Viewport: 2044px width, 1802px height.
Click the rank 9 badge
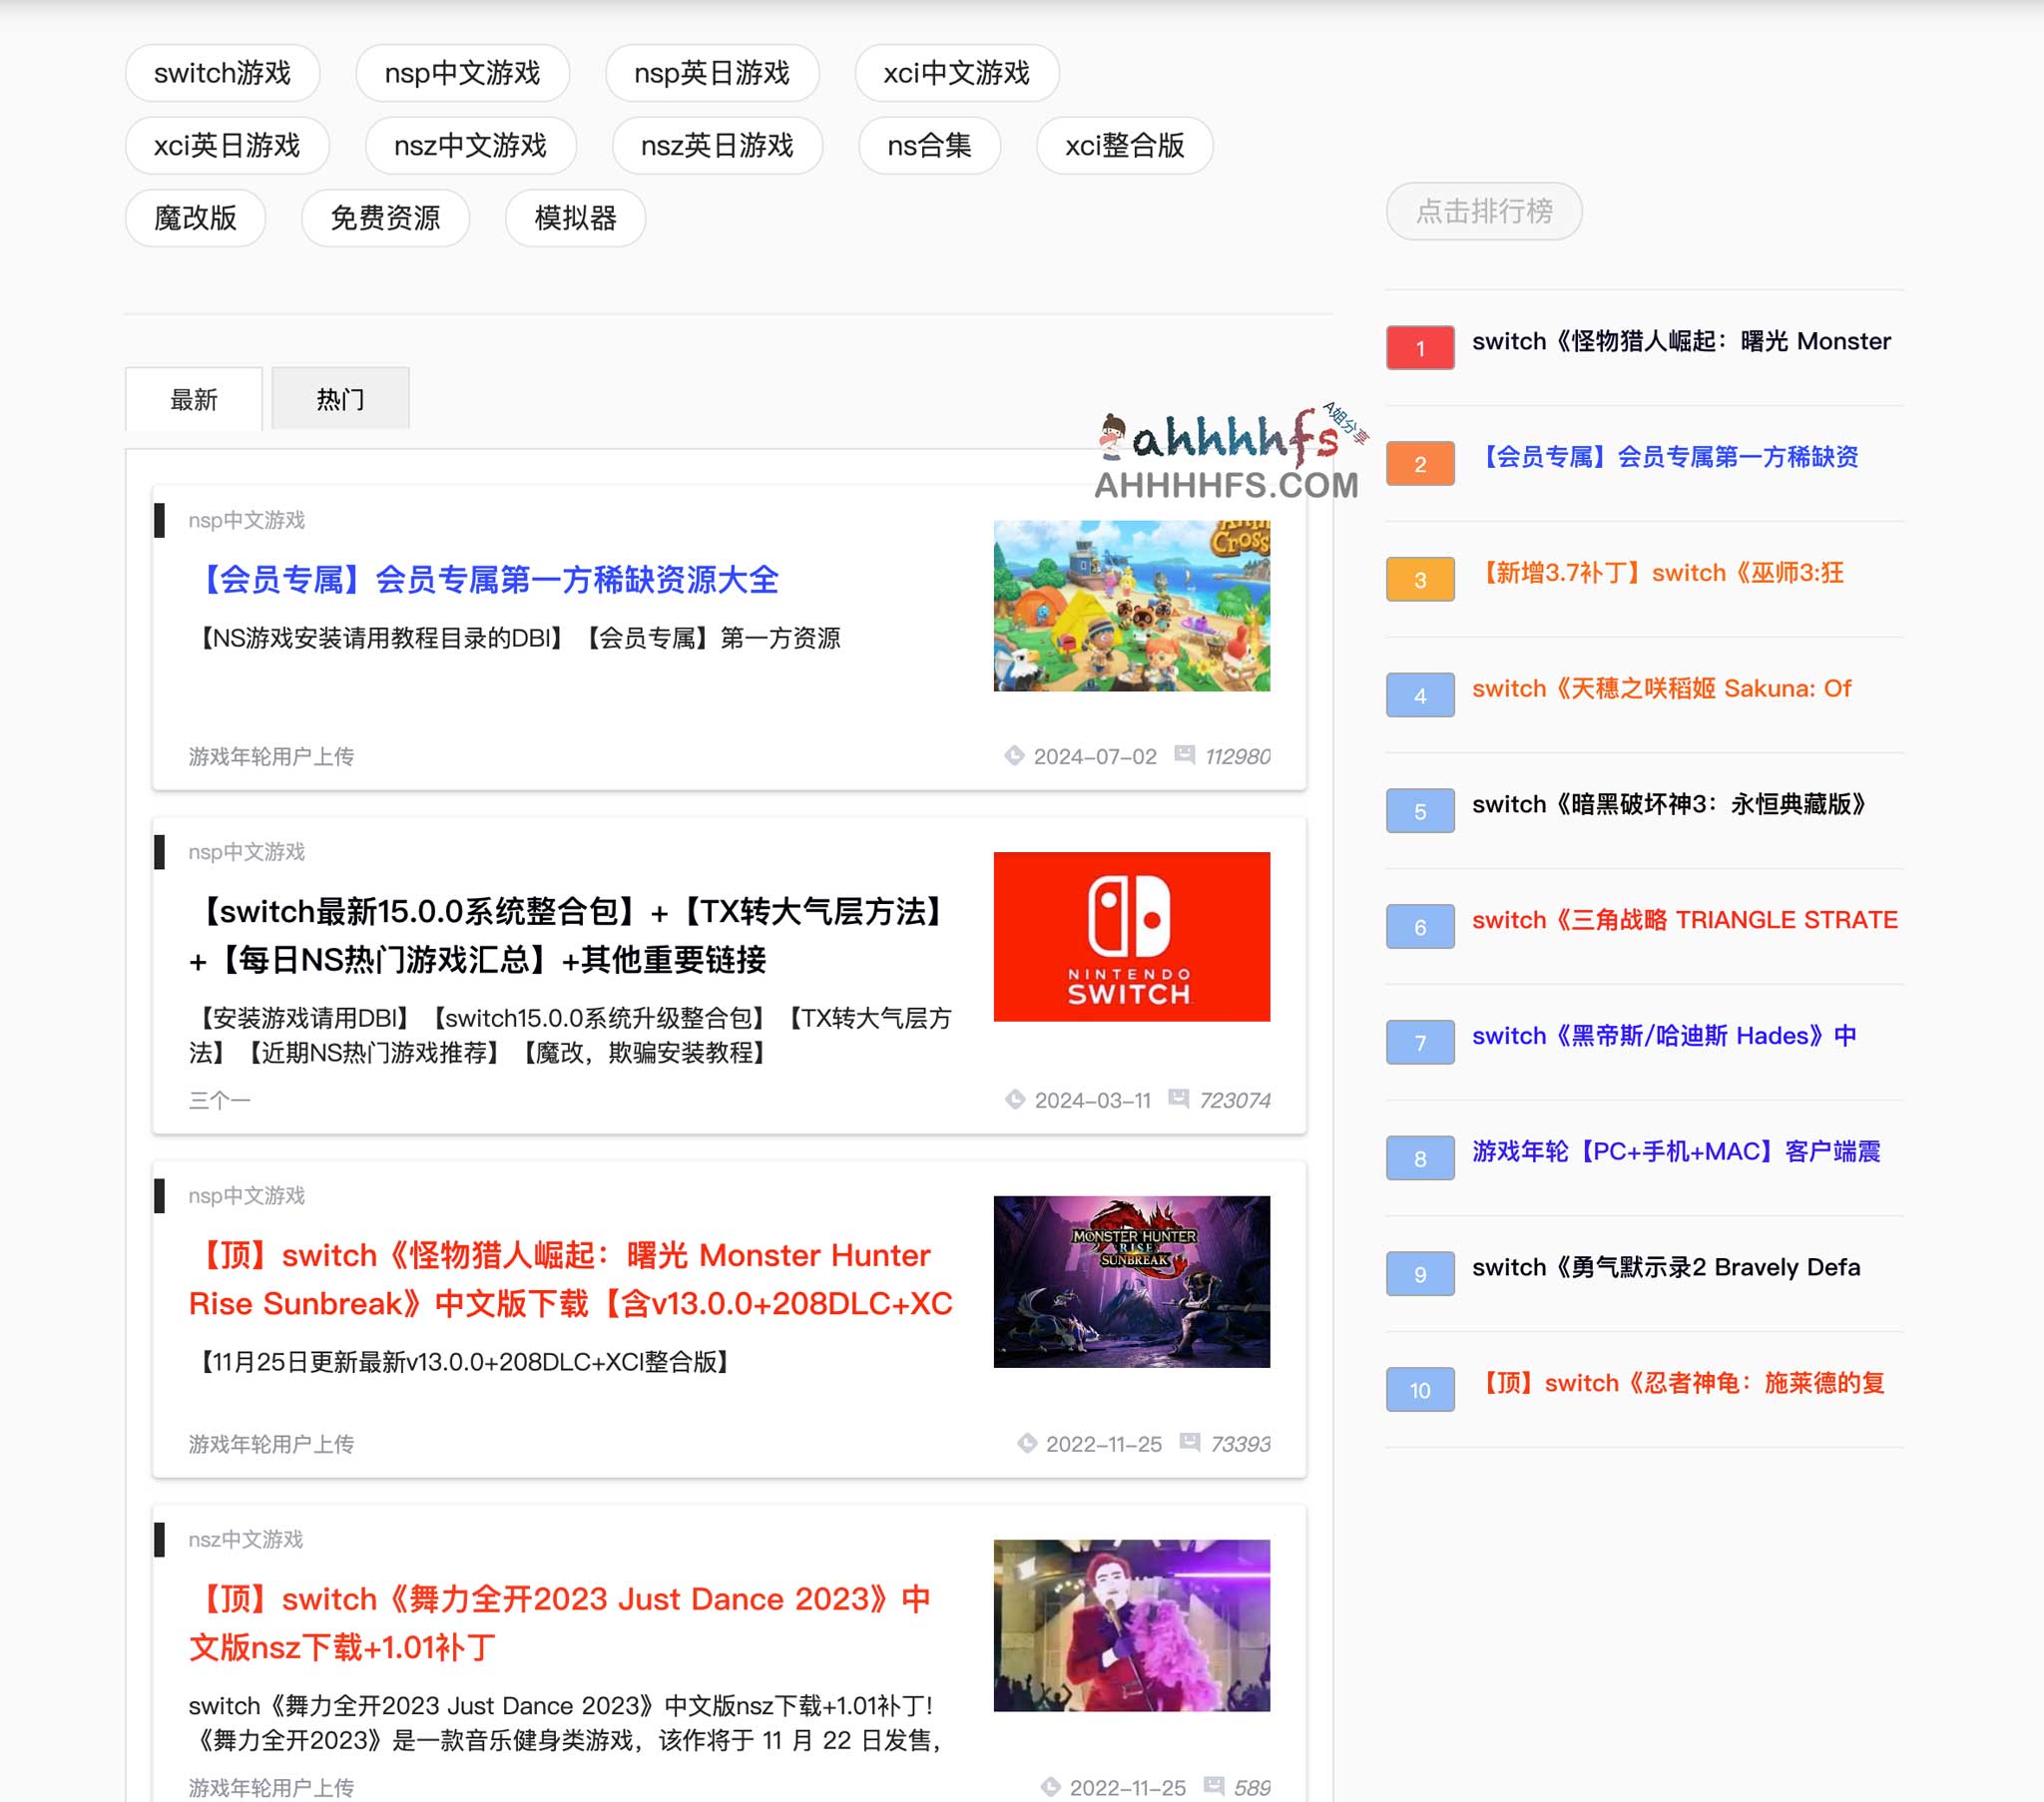click(1420, 1274)
